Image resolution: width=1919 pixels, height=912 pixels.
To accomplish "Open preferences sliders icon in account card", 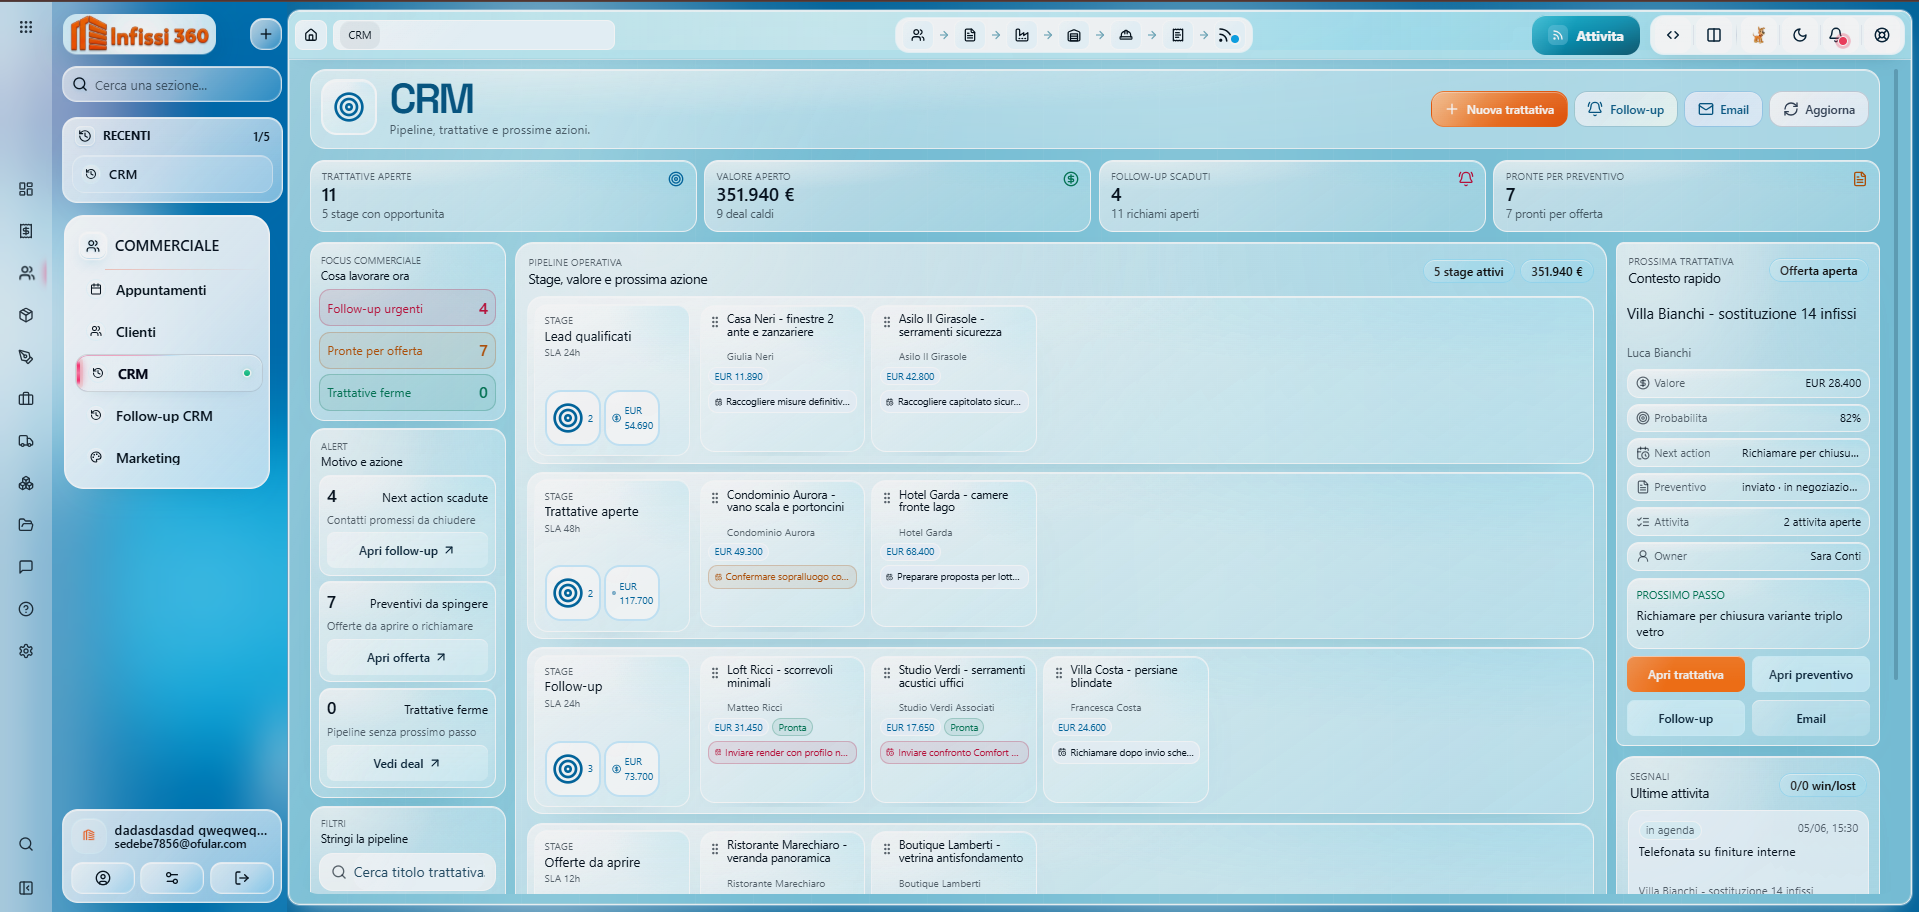I will tap(172, 878).
